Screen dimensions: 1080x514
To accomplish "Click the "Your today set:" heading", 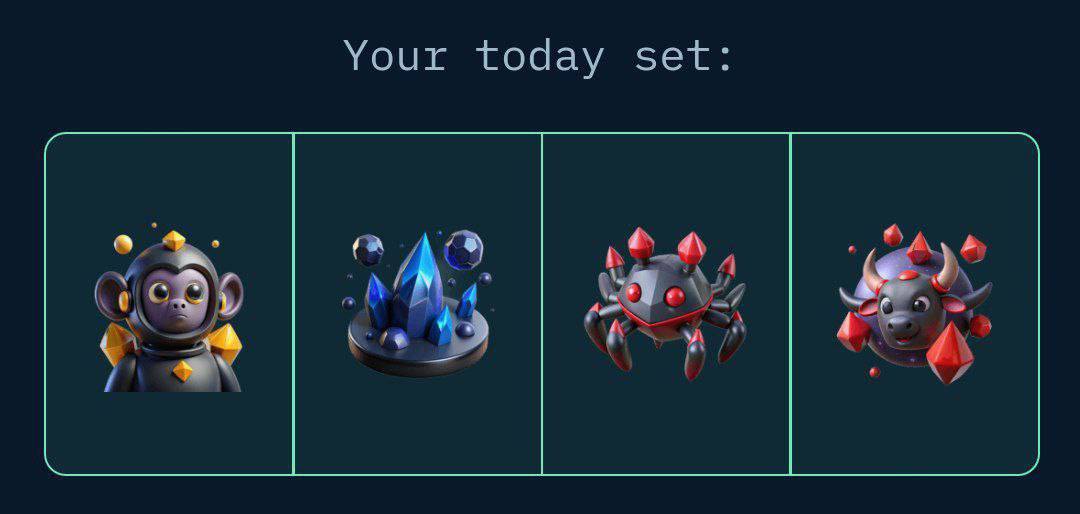I will pyautogui.click(x=539, y=56).
